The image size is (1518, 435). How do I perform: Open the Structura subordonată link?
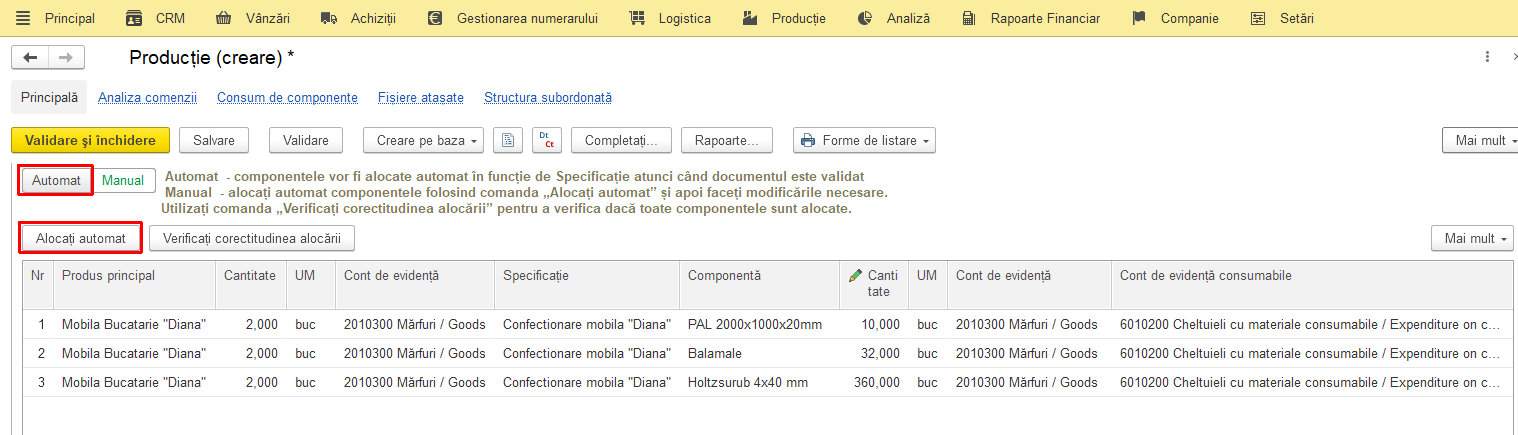[x=548, y=98]
